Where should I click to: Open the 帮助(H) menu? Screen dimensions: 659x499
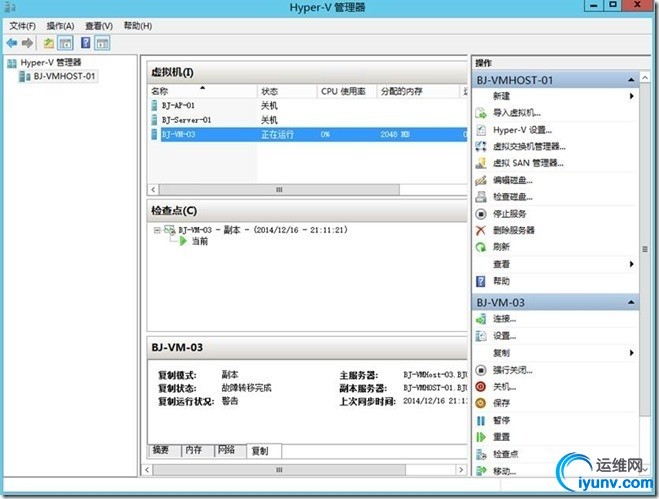click(137, 26)
